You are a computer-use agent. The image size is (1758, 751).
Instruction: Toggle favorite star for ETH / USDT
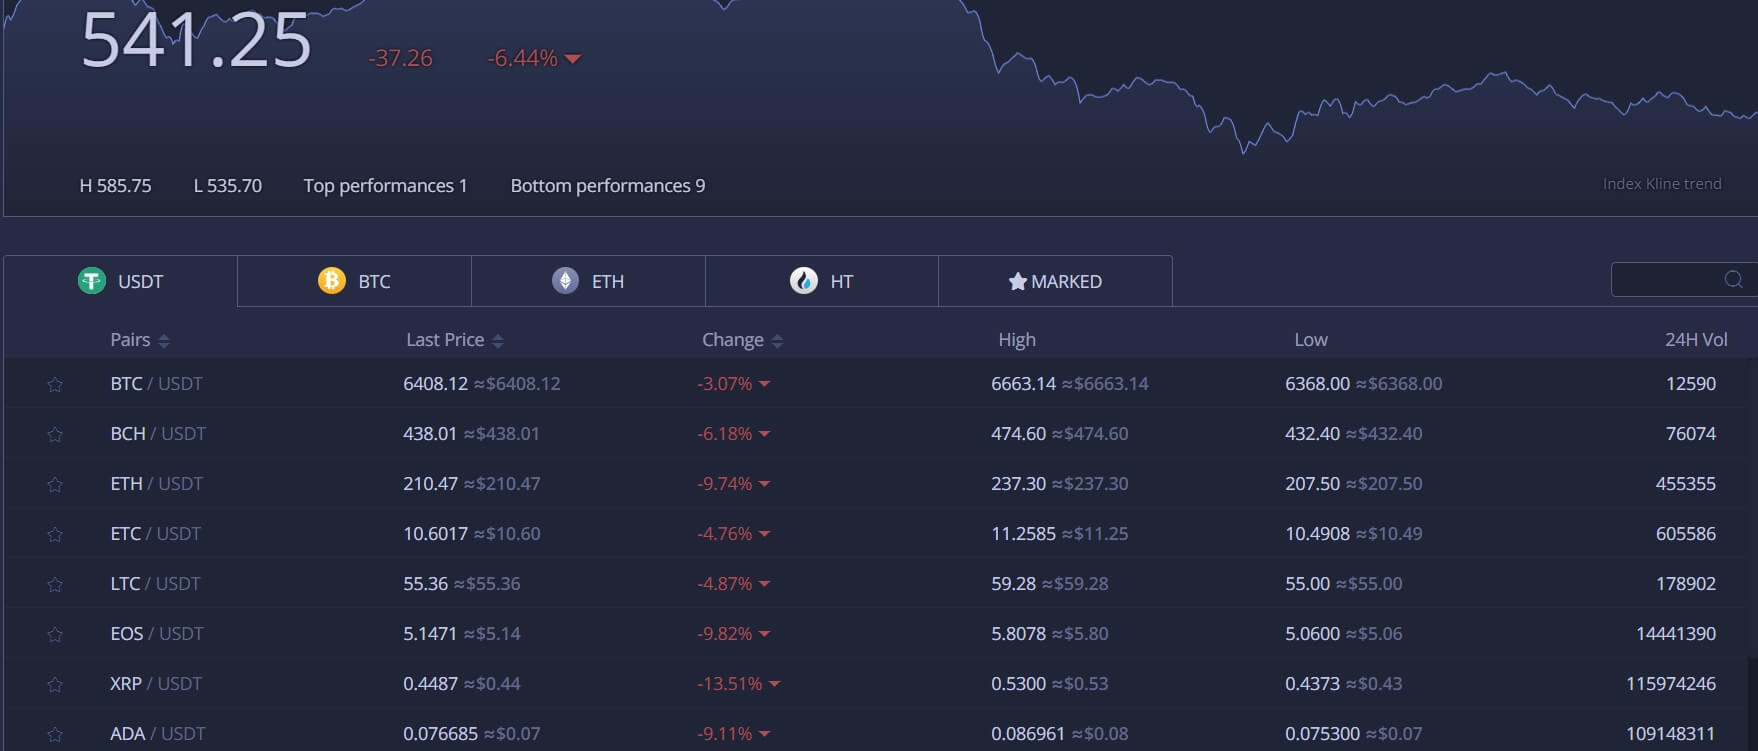[55, 485]
